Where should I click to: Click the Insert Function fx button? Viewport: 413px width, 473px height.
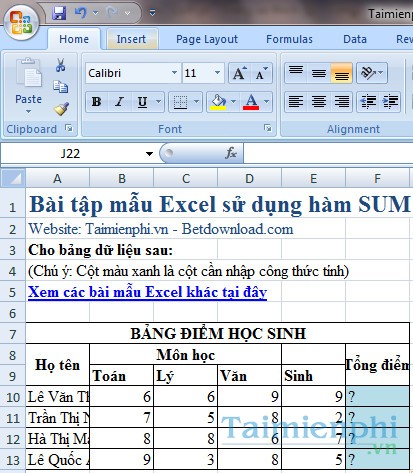click(x=231, y=153)
